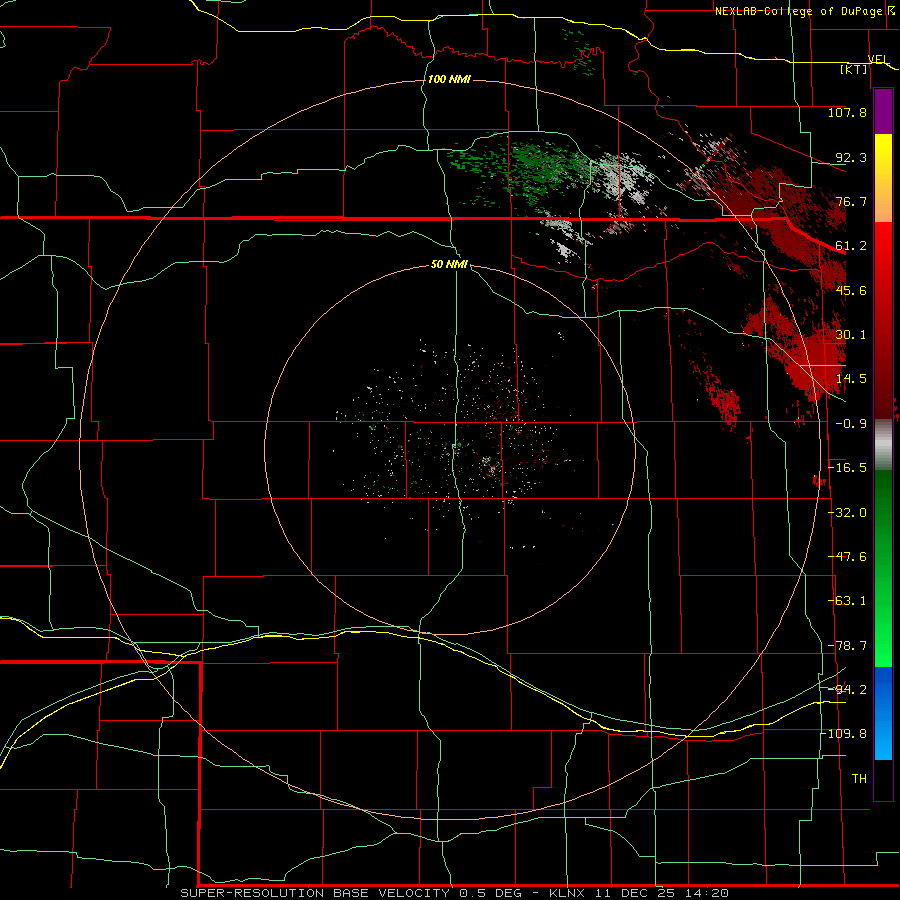Pick the green segment of the color bar
Viewport: 900px width, 900px height.
click(883, 568)
